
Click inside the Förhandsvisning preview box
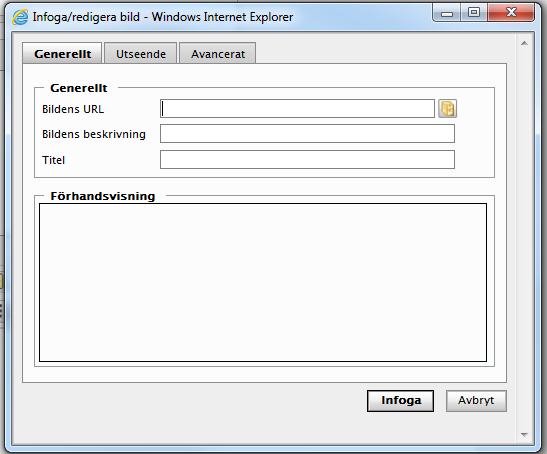click(263, 282)
